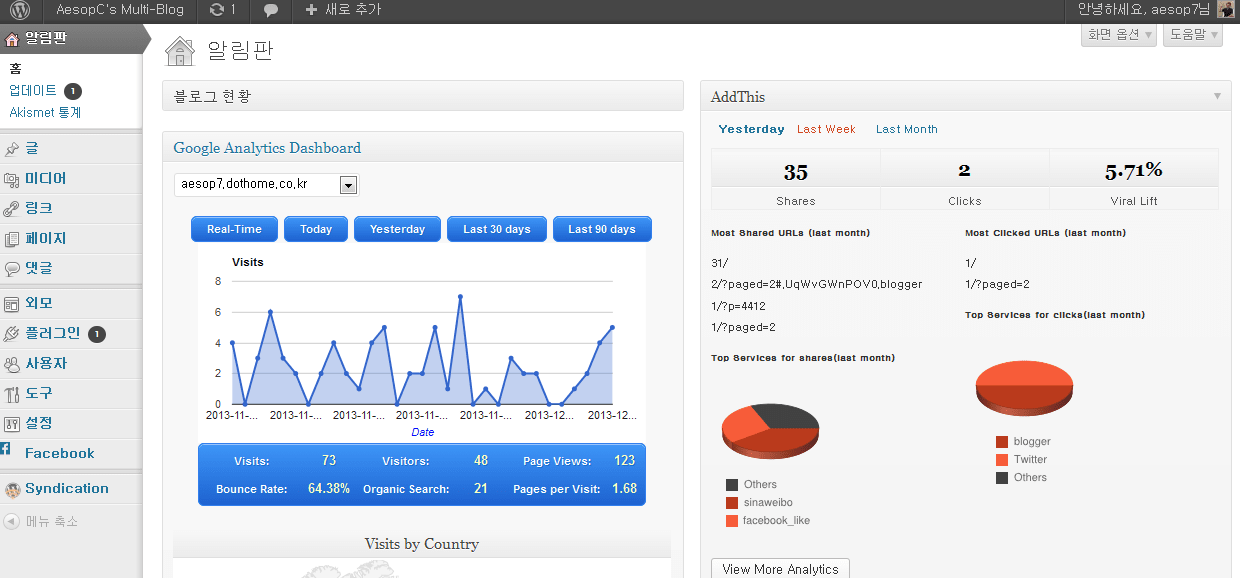Click the 블로그 현황 widget header
Viewport: 1240px width, 578px height.
coord(422,96)
